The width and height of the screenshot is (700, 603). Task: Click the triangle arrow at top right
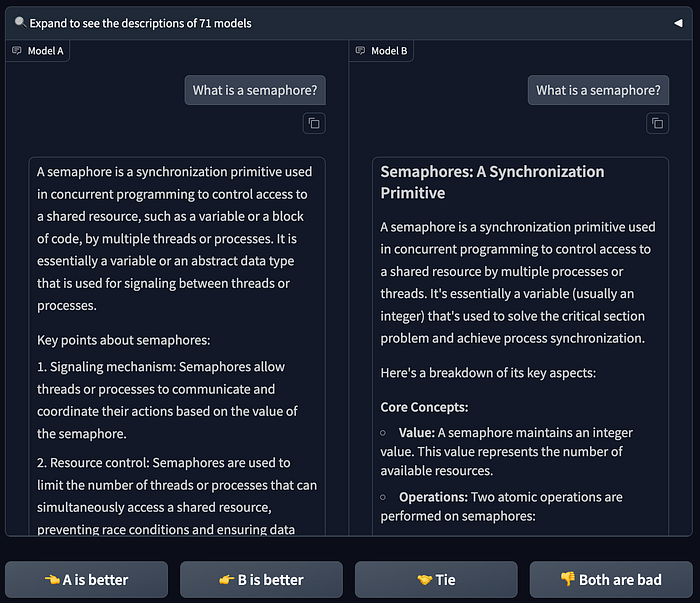coord(677,23)
